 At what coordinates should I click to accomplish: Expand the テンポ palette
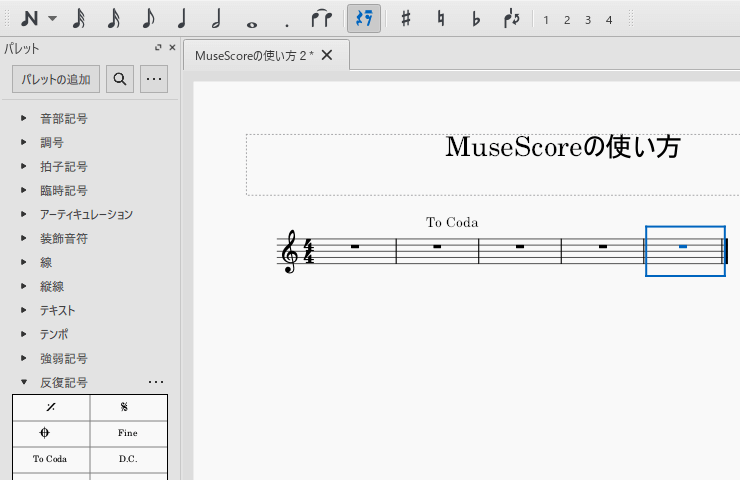click(24, 334)
